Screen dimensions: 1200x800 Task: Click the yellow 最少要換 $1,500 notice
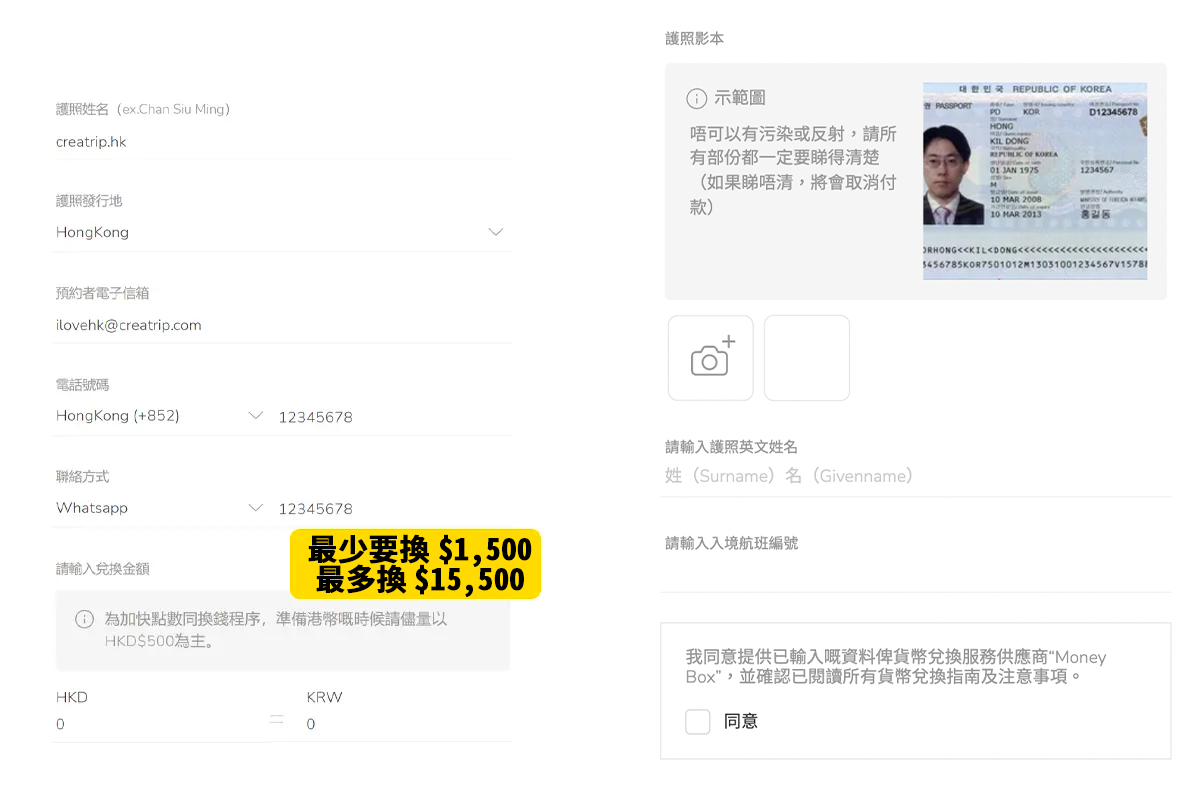(x=415, y=565)
